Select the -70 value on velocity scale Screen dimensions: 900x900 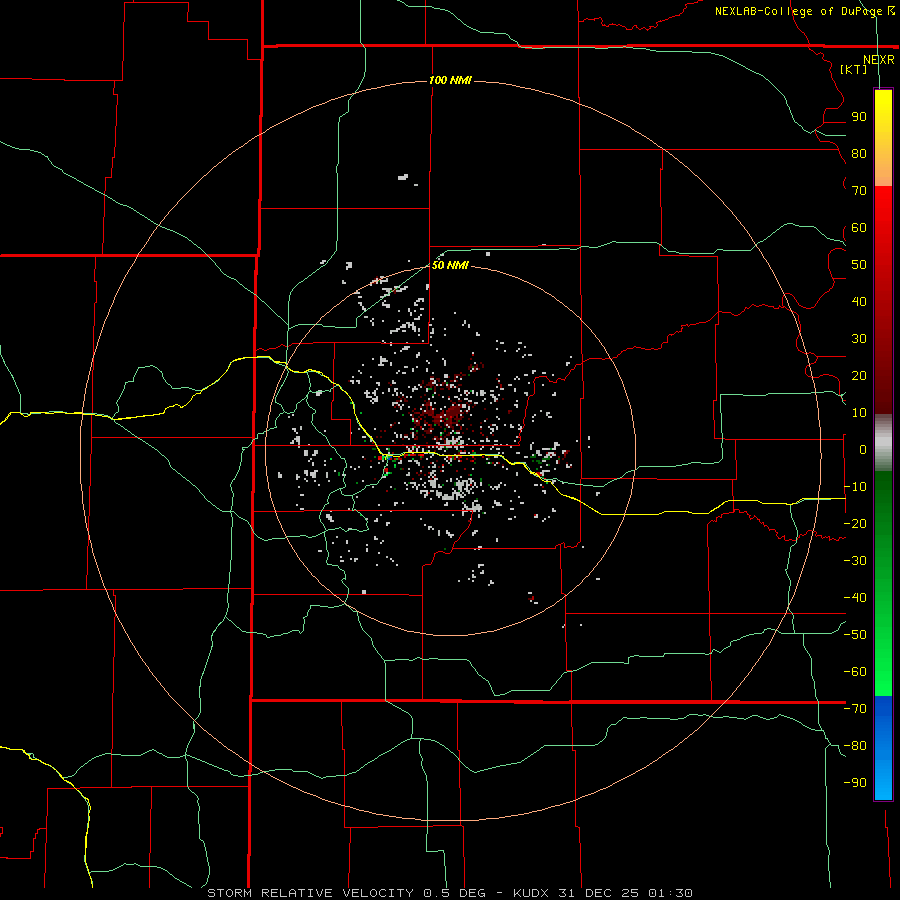[x=855, y=709]
